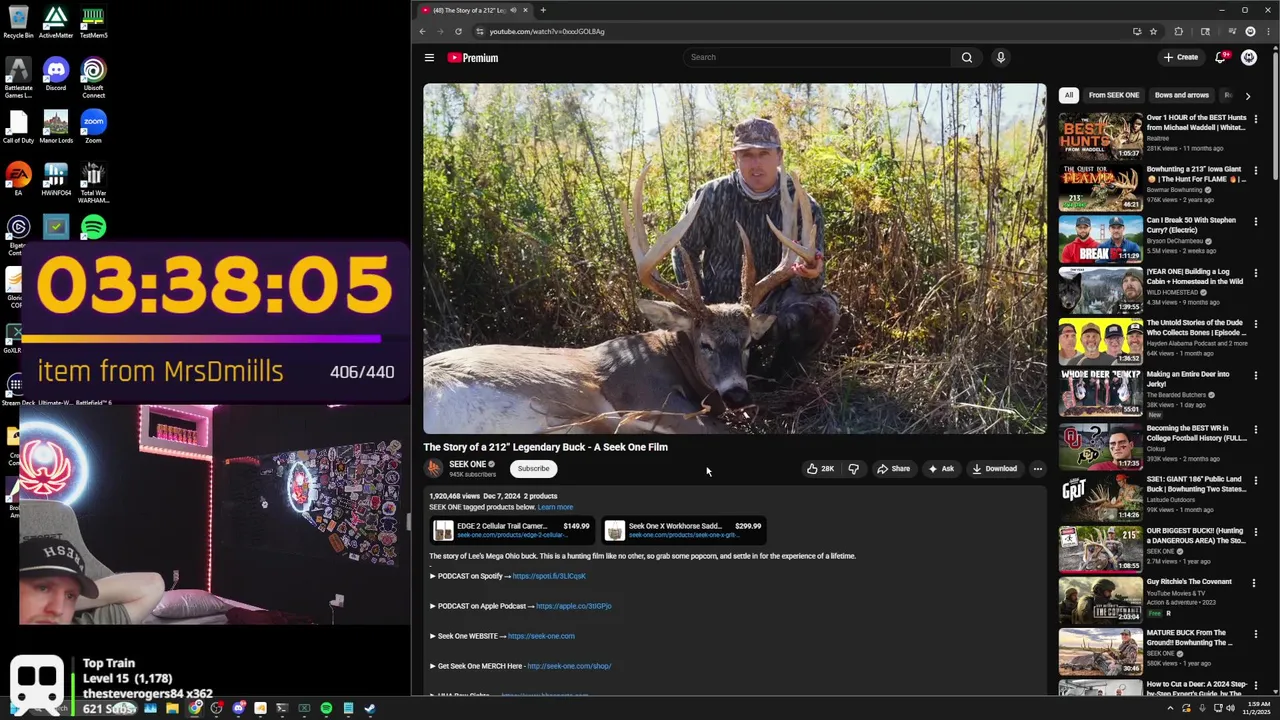The height and width of the screenshot is (720, 1280).
Task: Open Spotify desktop shortcut
Action: [93, 228]
